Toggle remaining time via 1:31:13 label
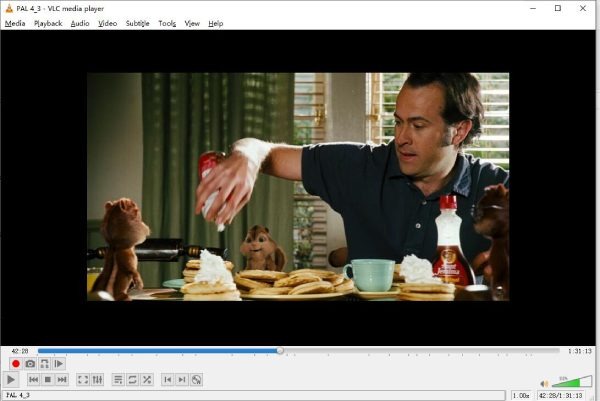The width and height of the screenshot is (600, 401). click(x=579, y=351)
